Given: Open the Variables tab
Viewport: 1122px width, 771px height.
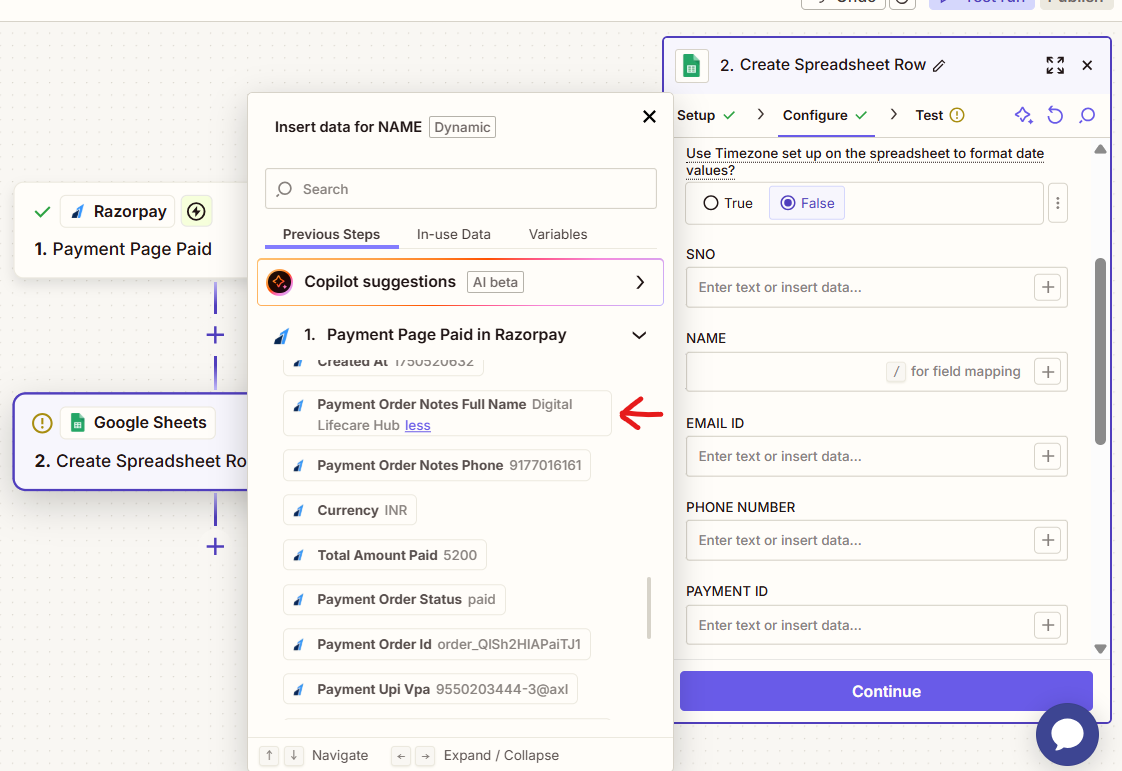Looking at the screenshot, I should point(557,234).
